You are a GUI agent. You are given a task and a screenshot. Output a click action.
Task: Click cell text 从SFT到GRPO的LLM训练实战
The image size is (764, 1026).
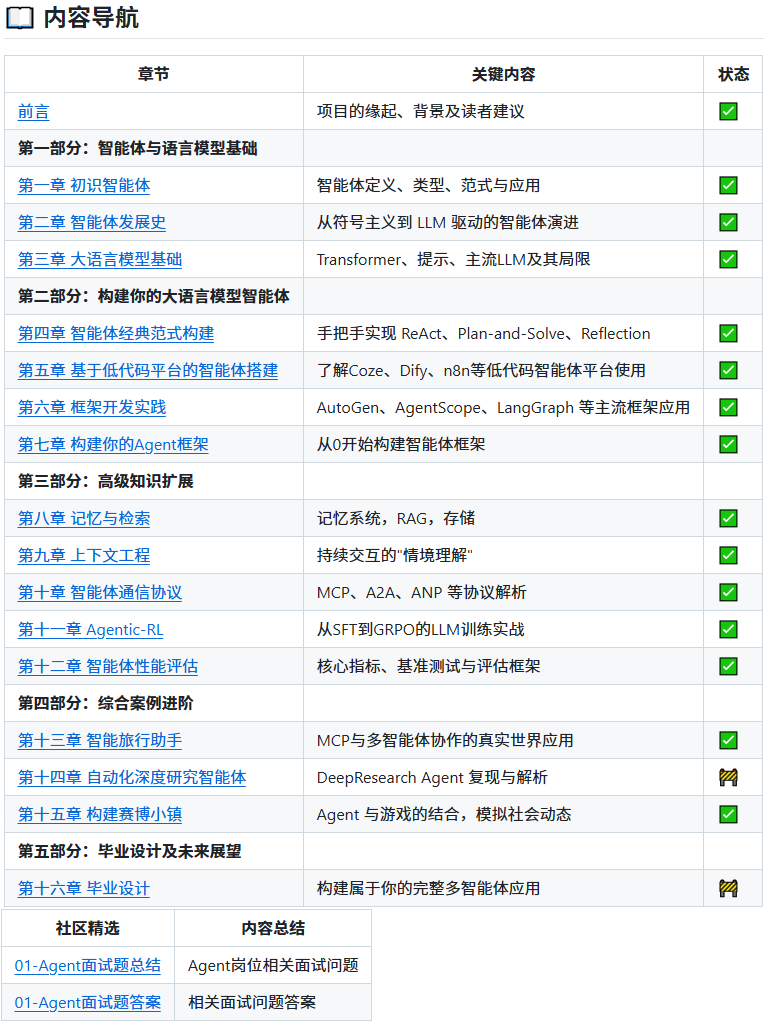click(x=421, y=629)
